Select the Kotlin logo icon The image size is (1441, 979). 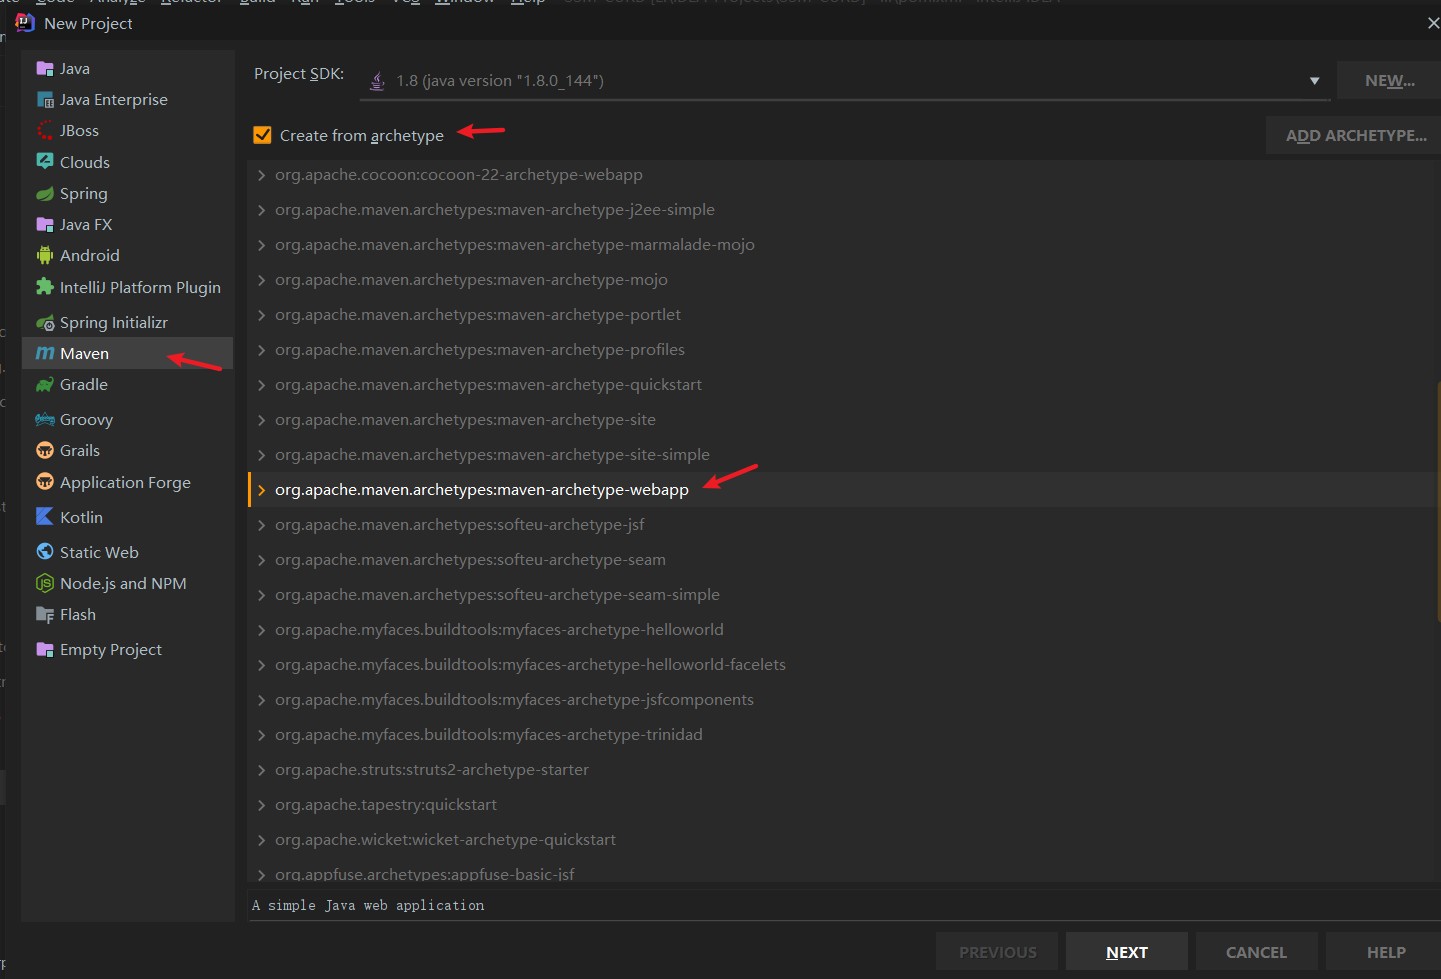pyautogui.click(x=45, y=517)
